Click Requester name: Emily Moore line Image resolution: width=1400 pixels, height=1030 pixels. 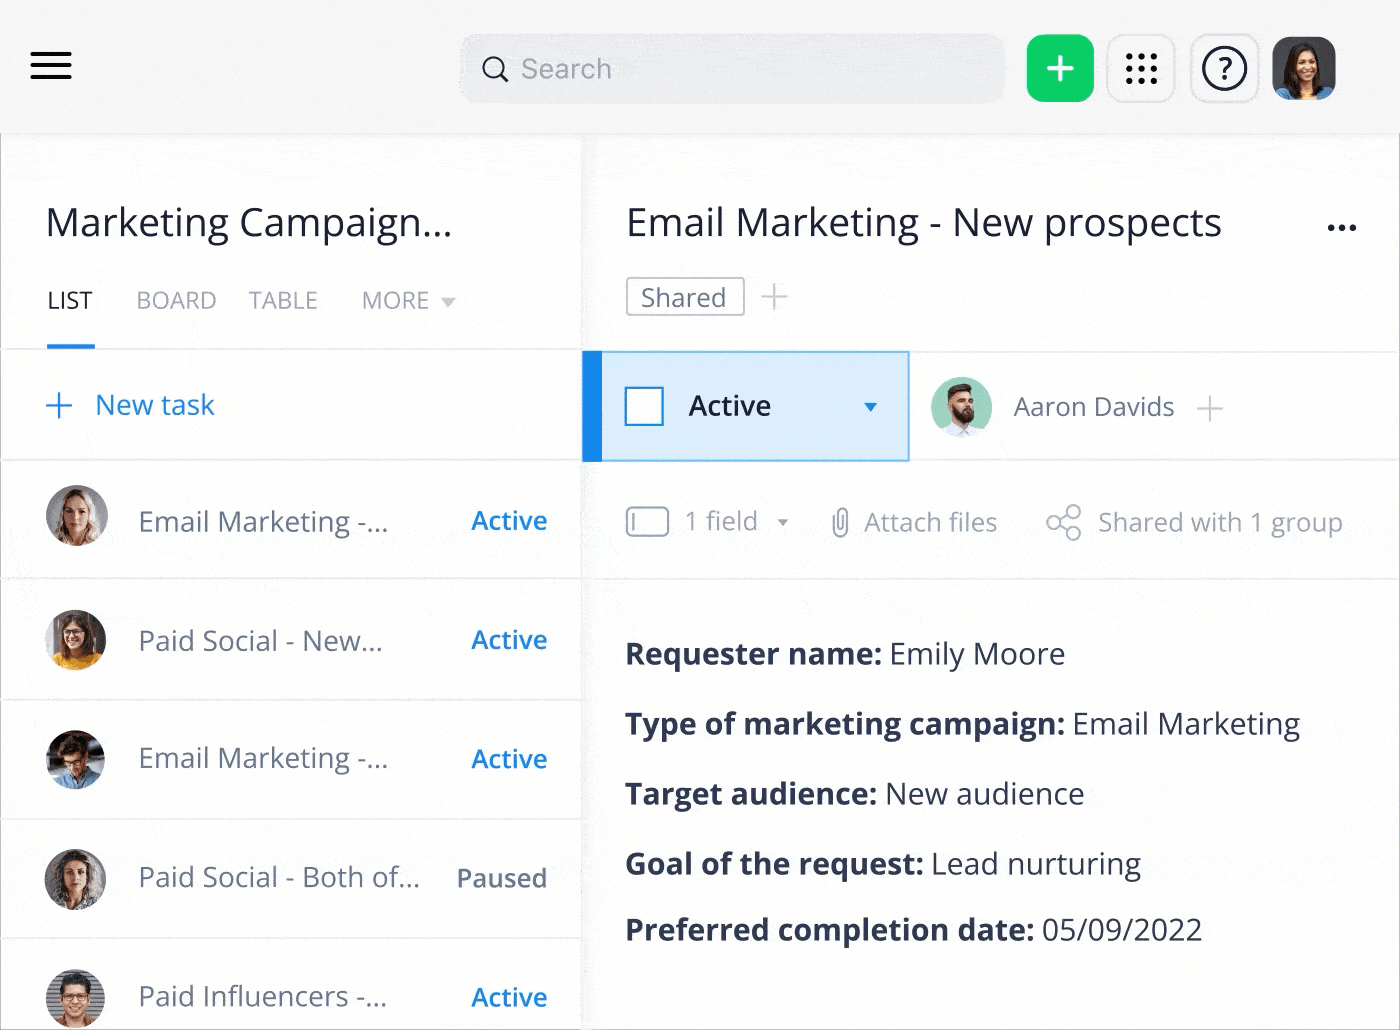click(x=845, y=654)
